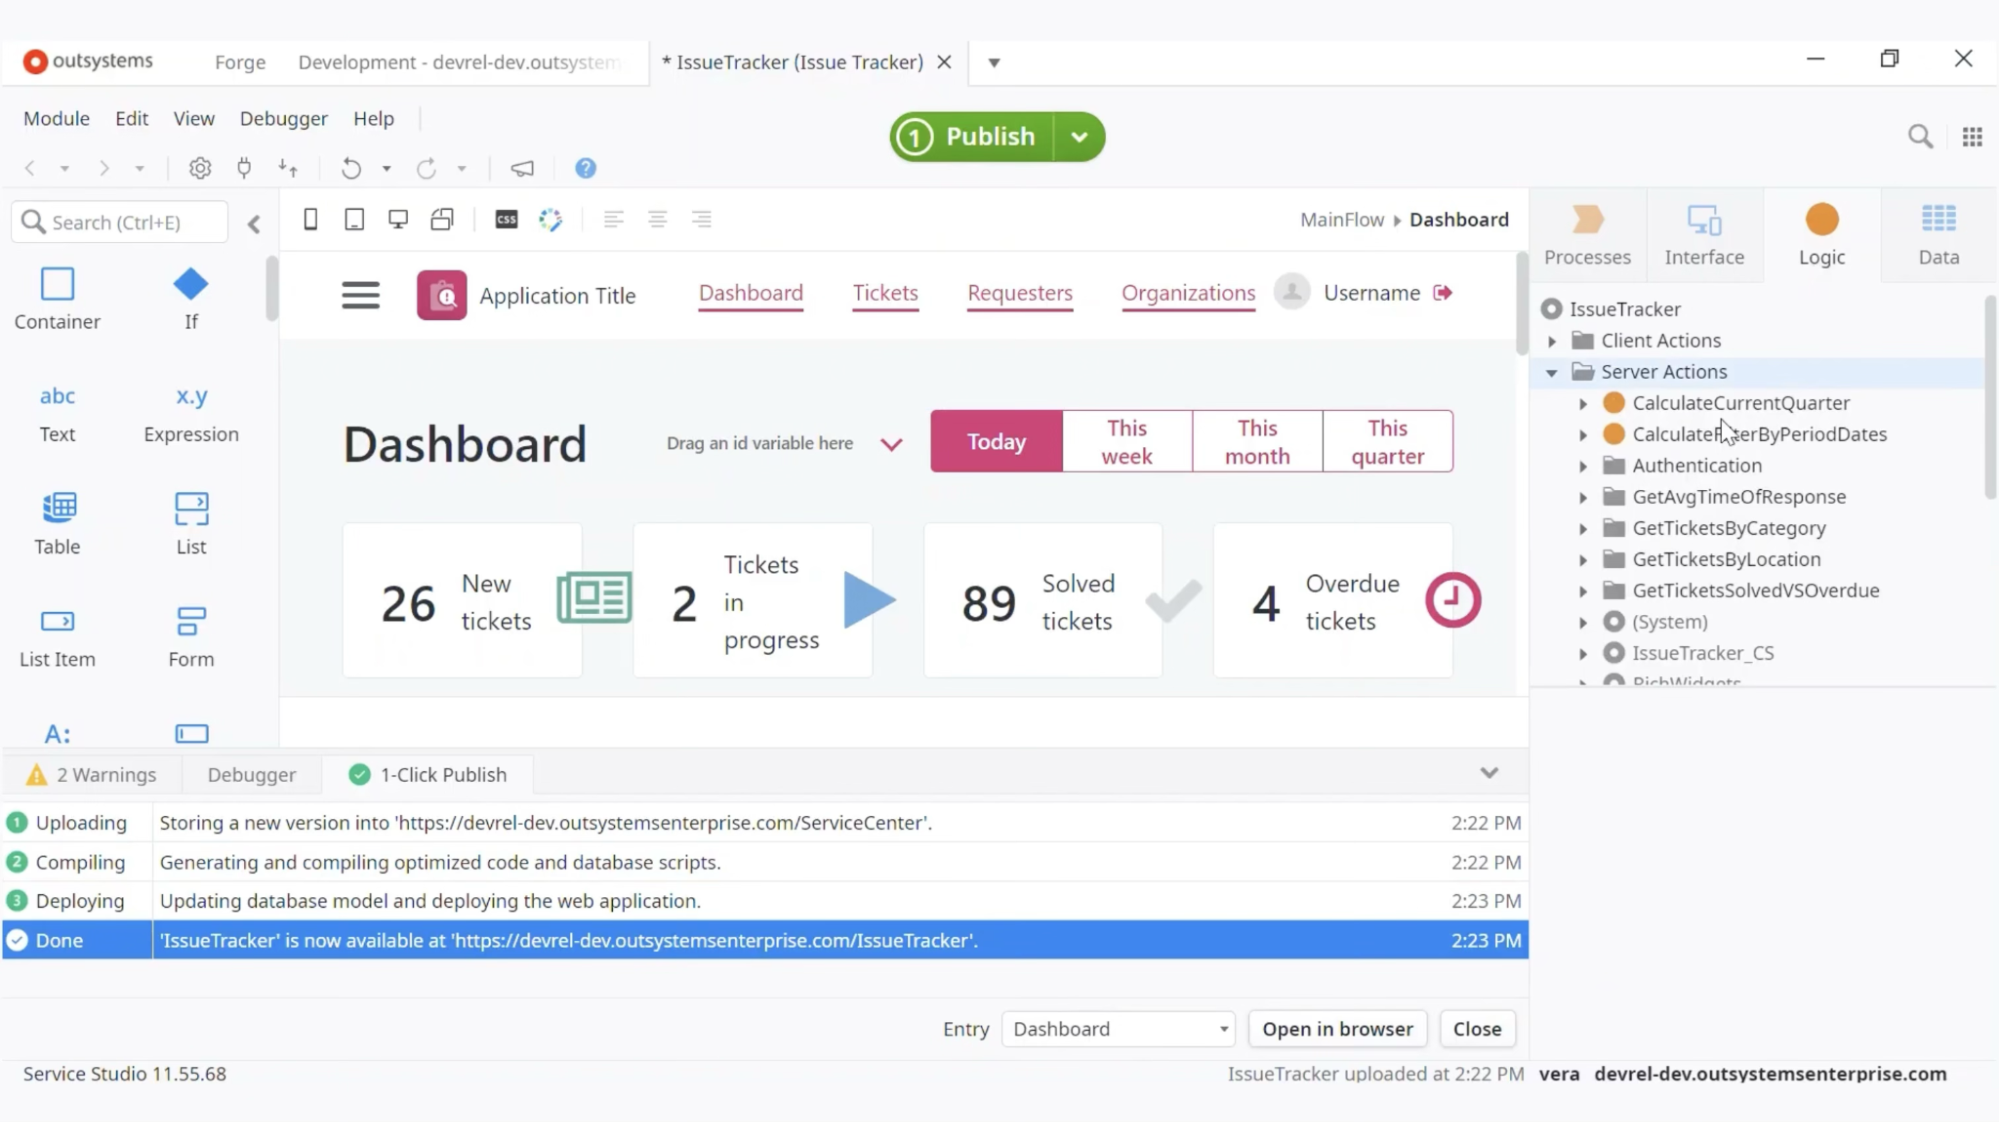Select the This week period button
Screen dimensions: 1999x1122
coord(1127,441)
